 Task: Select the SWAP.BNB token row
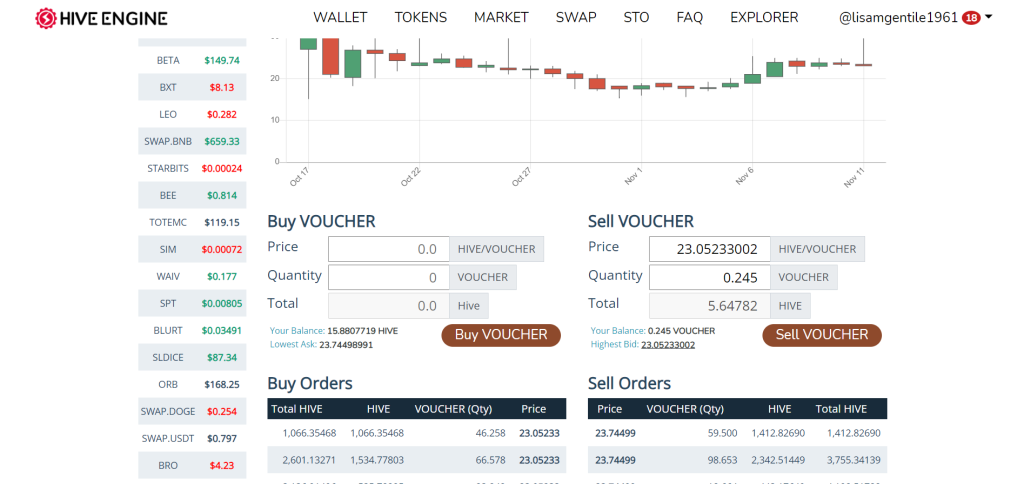(x=192, y=141)
